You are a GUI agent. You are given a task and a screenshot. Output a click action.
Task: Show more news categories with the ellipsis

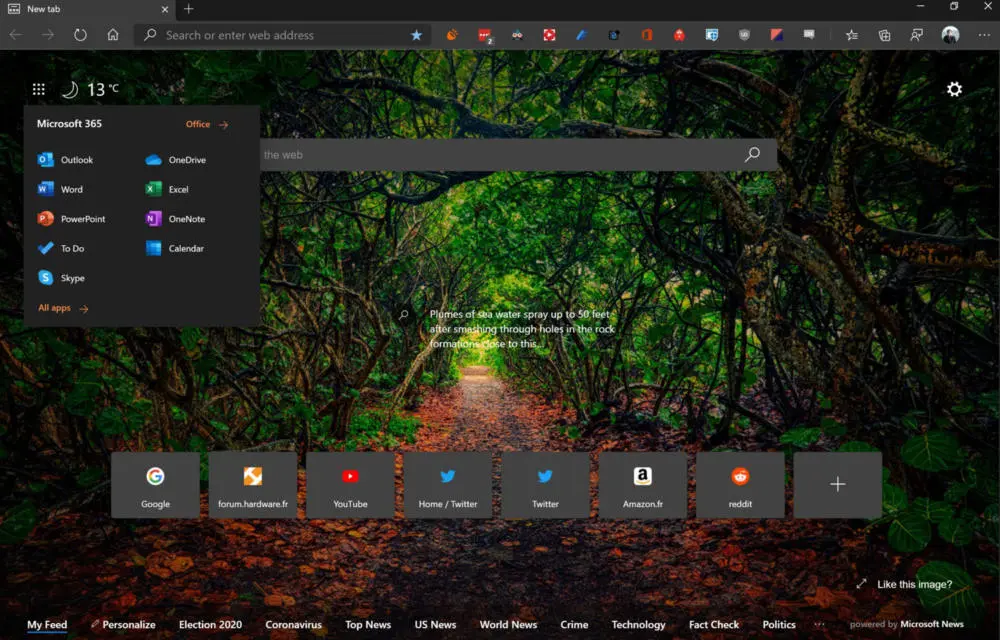coord(819,624)
